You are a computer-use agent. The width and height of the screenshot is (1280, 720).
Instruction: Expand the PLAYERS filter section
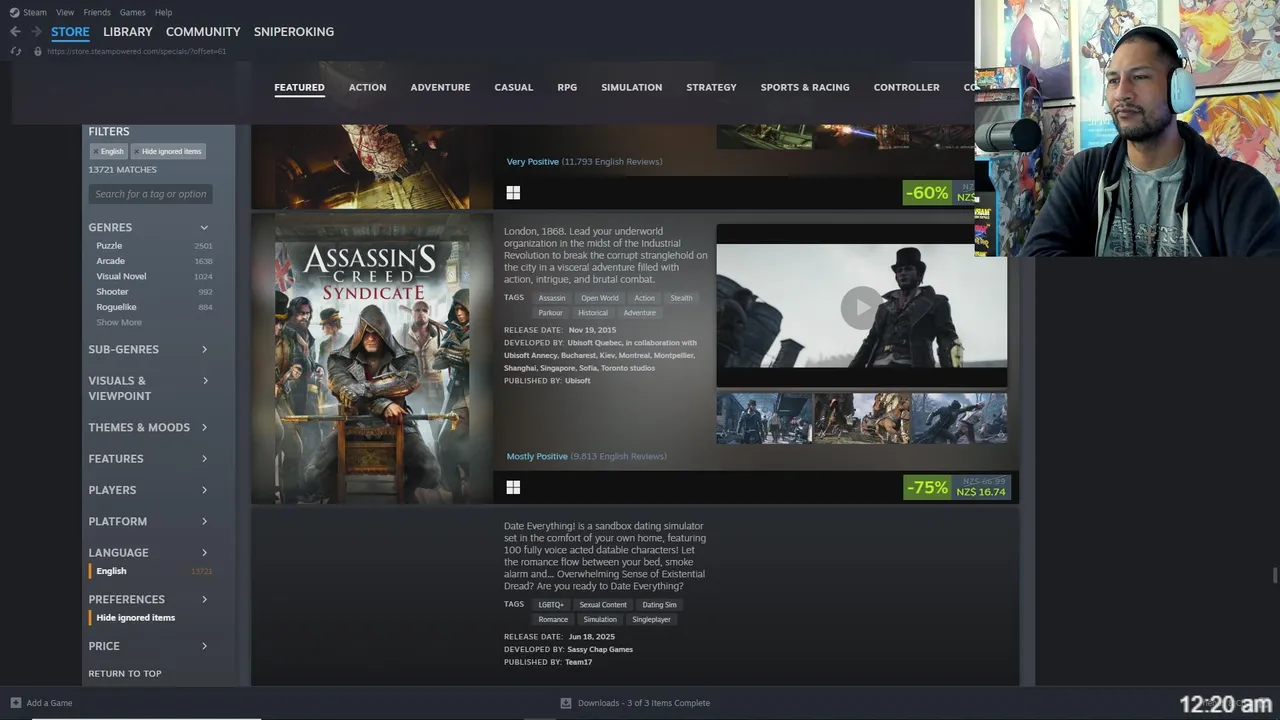click(x=150, y=490)
